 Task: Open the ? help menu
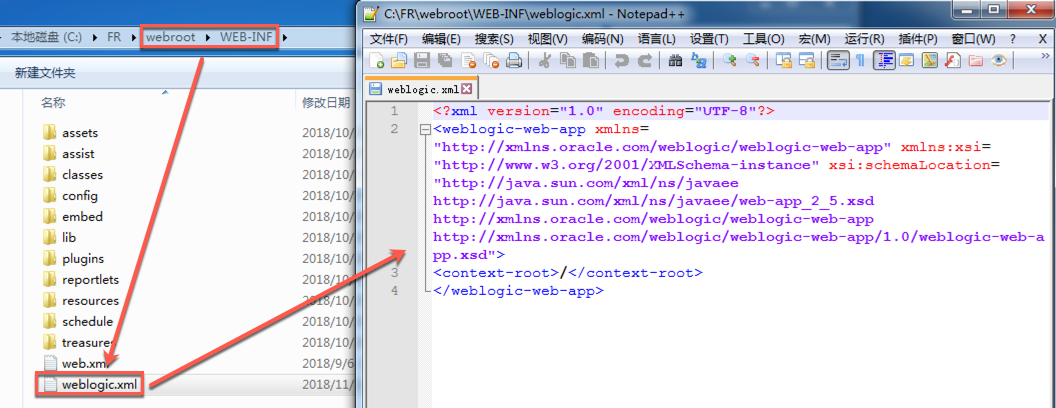pyautogui.click(x=1013, y=39)
